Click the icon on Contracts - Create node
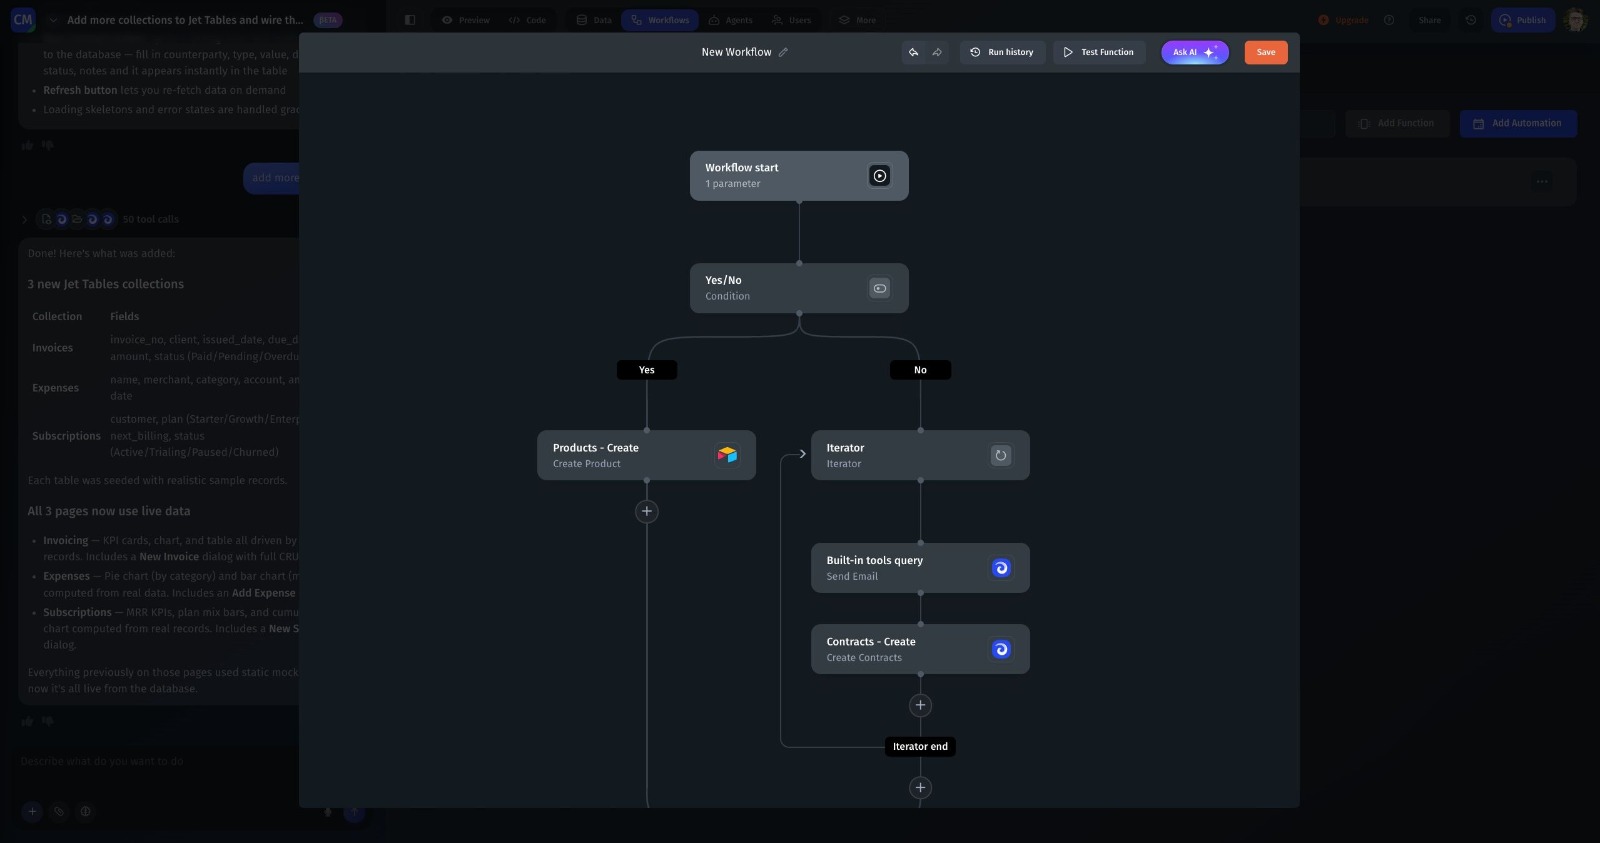This screenshot has width=1600, height=843. 1000,649
